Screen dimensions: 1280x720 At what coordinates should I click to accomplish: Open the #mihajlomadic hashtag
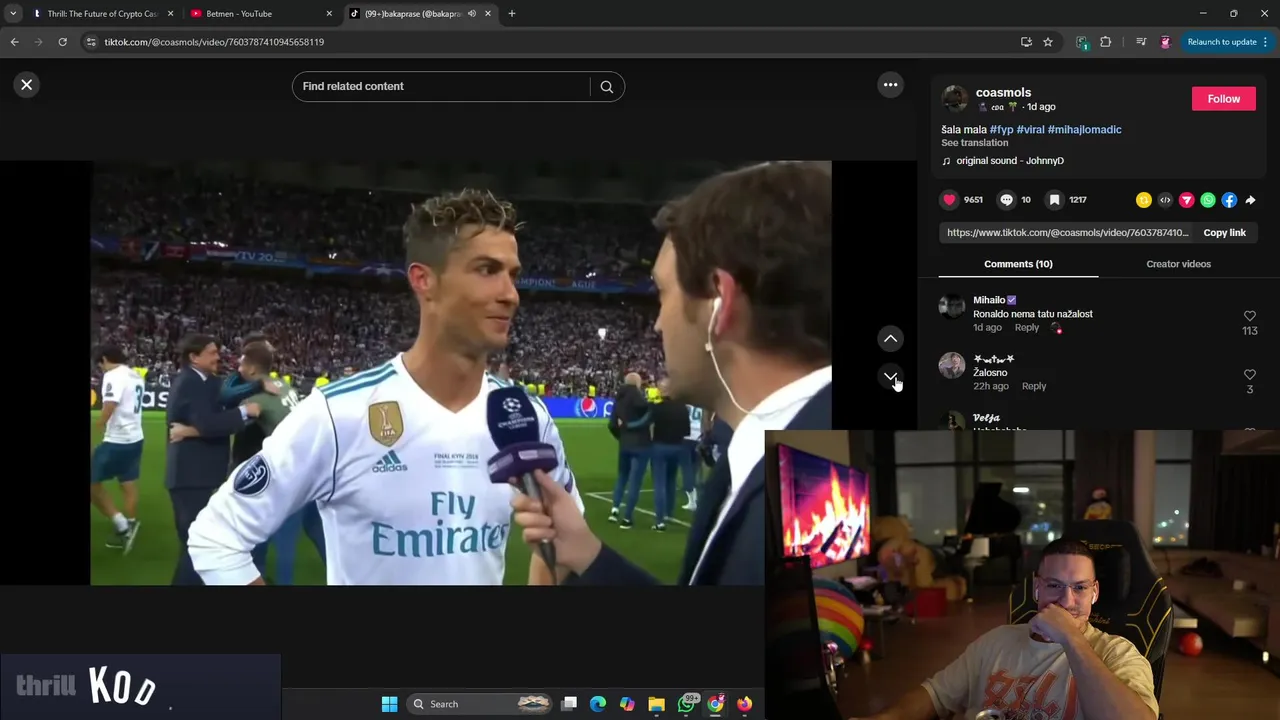(1084, 130)
